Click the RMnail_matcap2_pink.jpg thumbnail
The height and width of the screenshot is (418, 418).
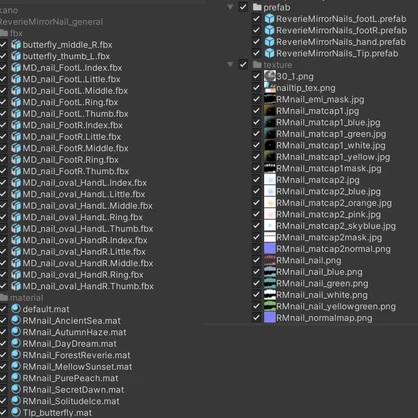coord(270,214)
